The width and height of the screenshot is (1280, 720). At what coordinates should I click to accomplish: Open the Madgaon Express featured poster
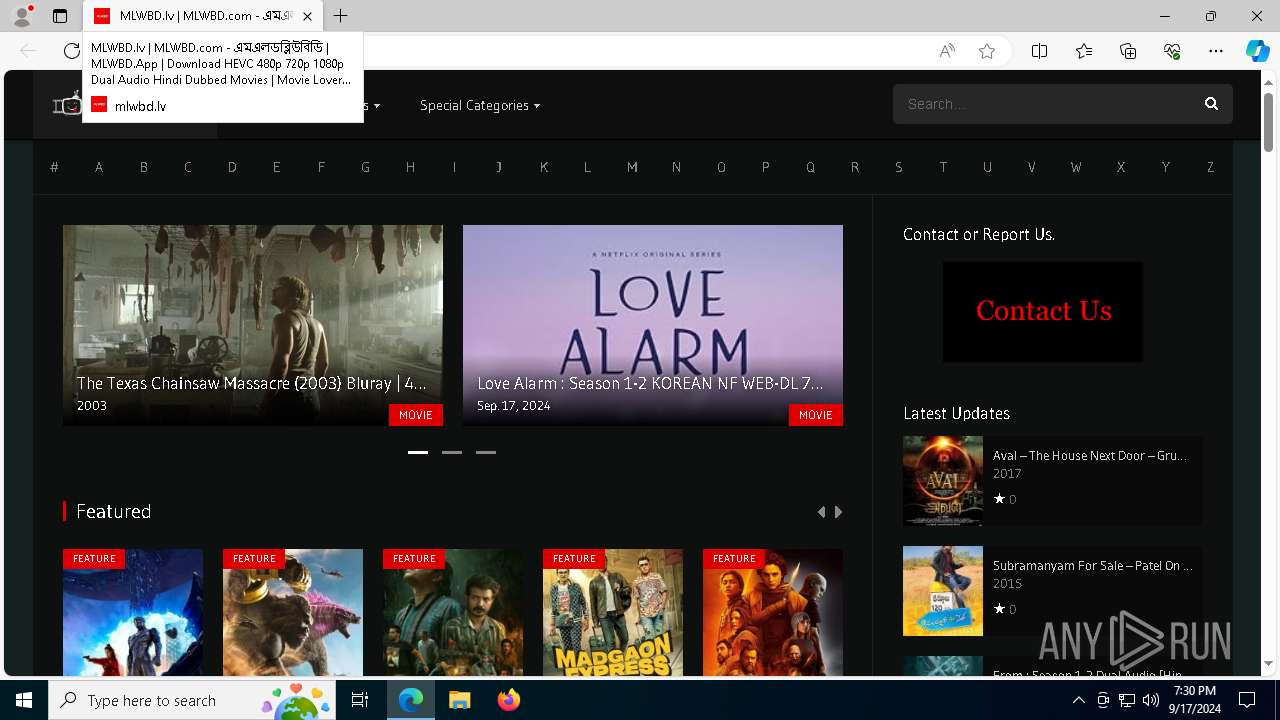(x=613, y=613)
